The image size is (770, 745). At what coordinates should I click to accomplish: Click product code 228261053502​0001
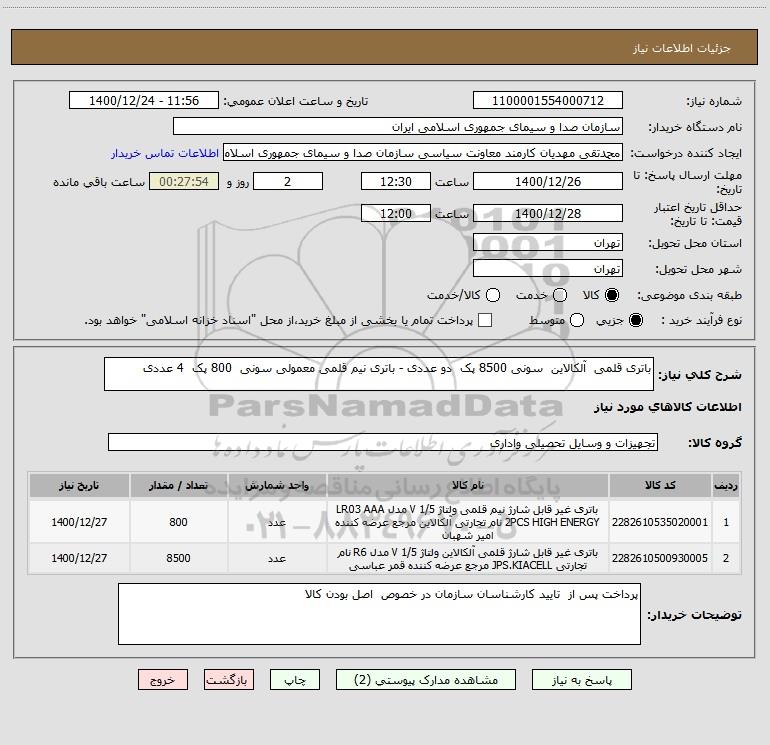click(660, 522)
